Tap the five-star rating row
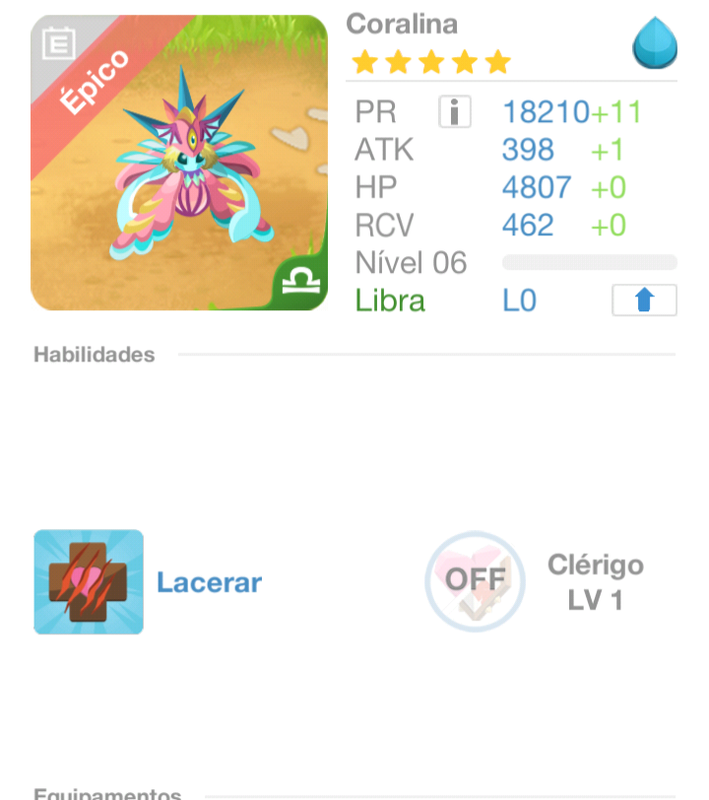This screenshot has height=800, width=709. tap(431, 62)
